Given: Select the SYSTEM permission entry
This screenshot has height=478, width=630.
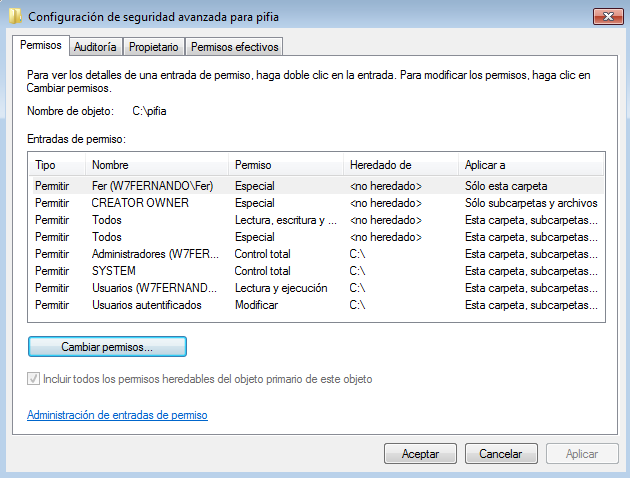Looking at the screenshot, I should click(x=316, y=271).
